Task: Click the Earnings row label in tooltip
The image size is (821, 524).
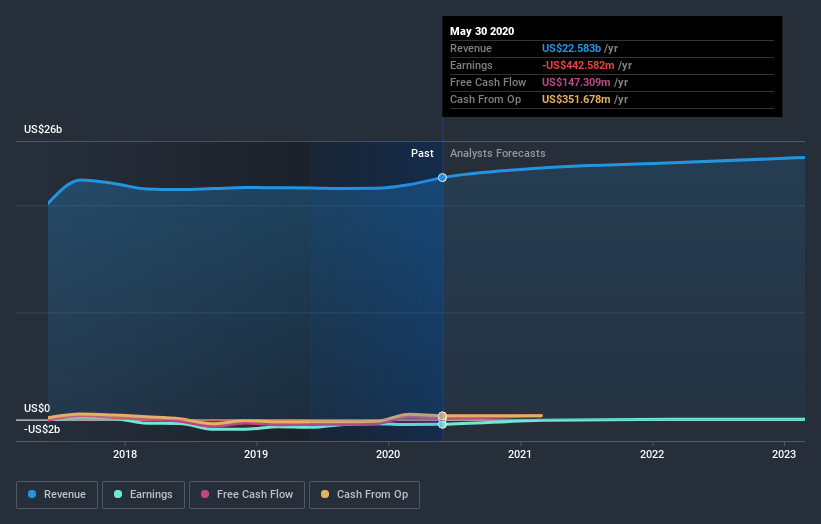Action: (471, 65)
